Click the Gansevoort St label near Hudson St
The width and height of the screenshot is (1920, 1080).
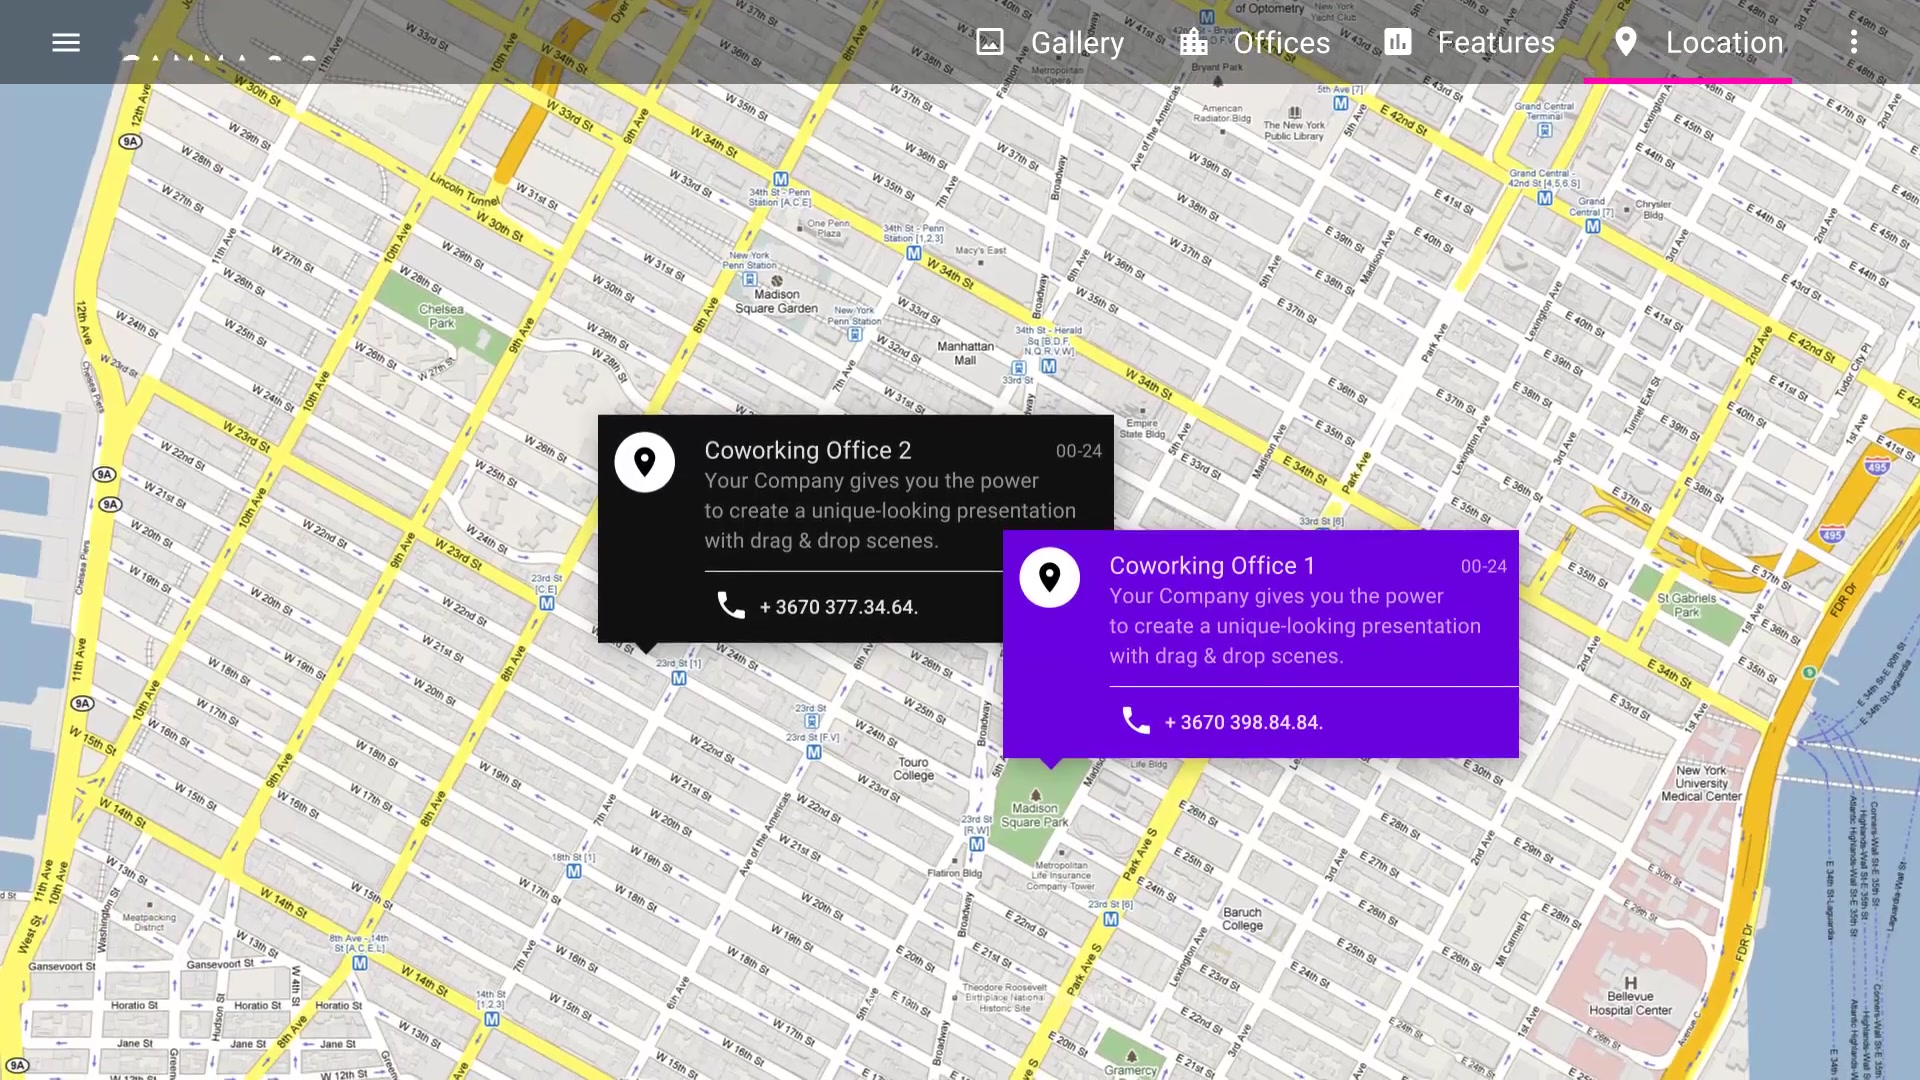[x=221, y=964]
